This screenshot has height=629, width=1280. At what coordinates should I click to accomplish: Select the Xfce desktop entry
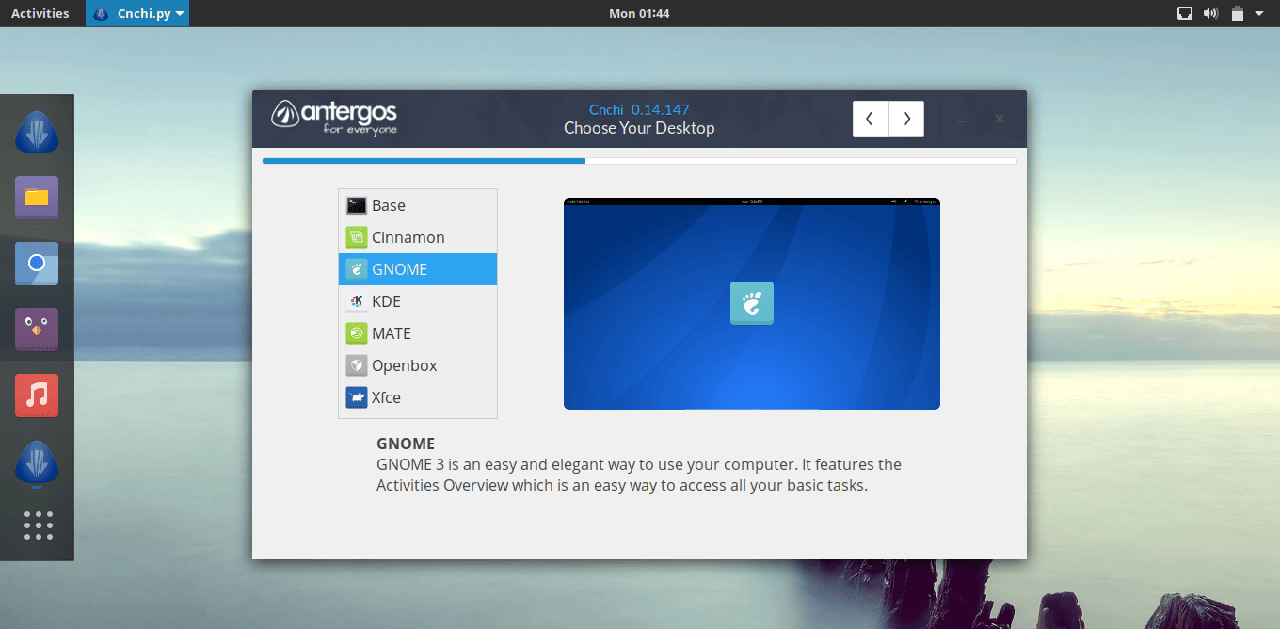pyautogui.click(x=418, y=397)
